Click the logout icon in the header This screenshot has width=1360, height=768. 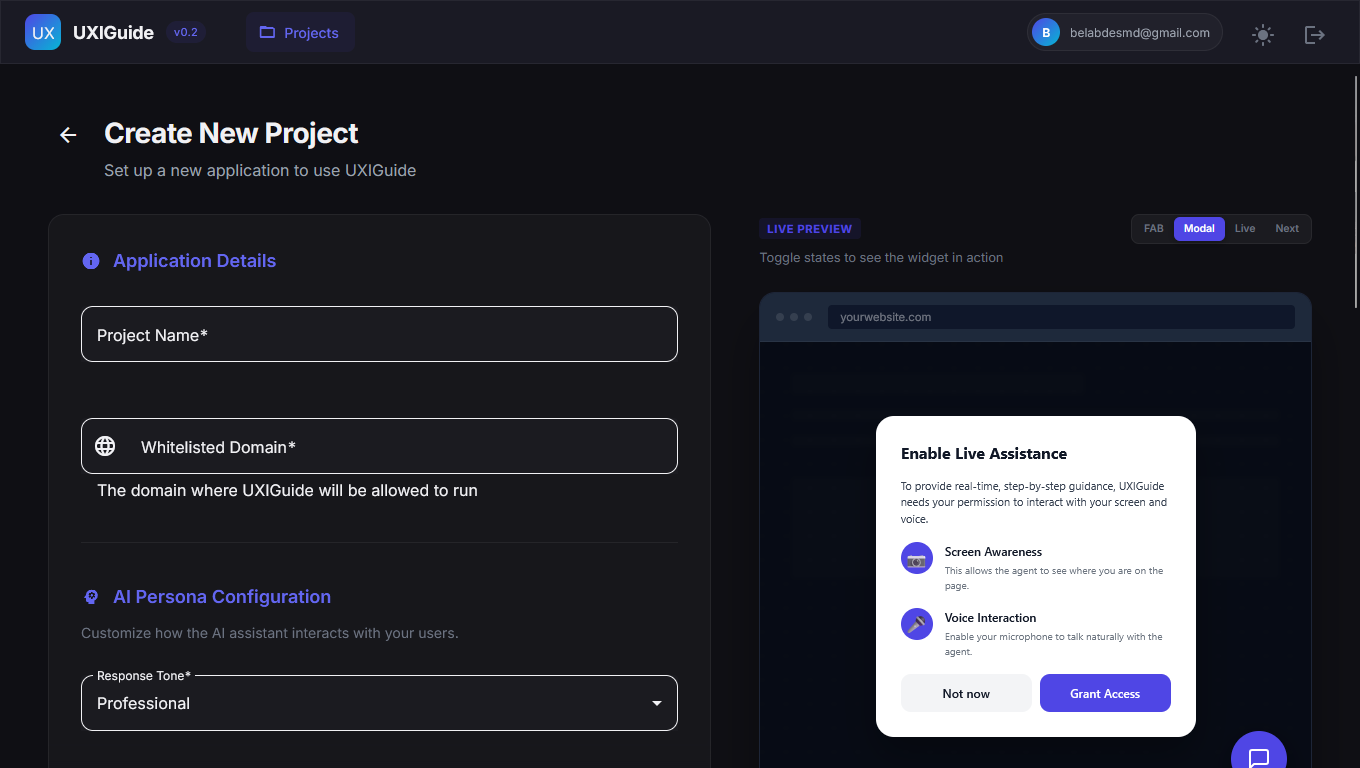(1315, 35)
